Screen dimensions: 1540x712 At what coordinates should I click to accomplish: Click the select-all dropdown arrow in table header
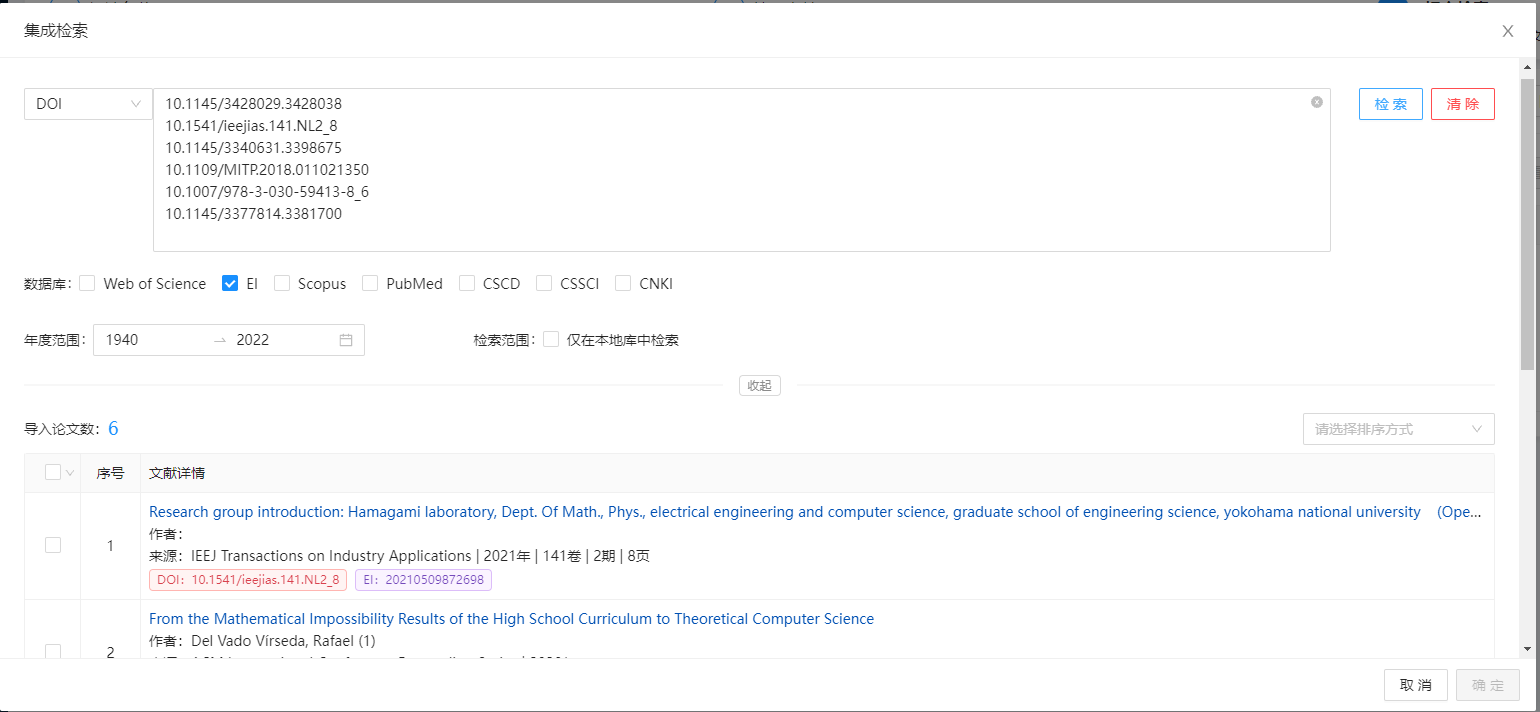pyautogui.click(x=70, y=473)
